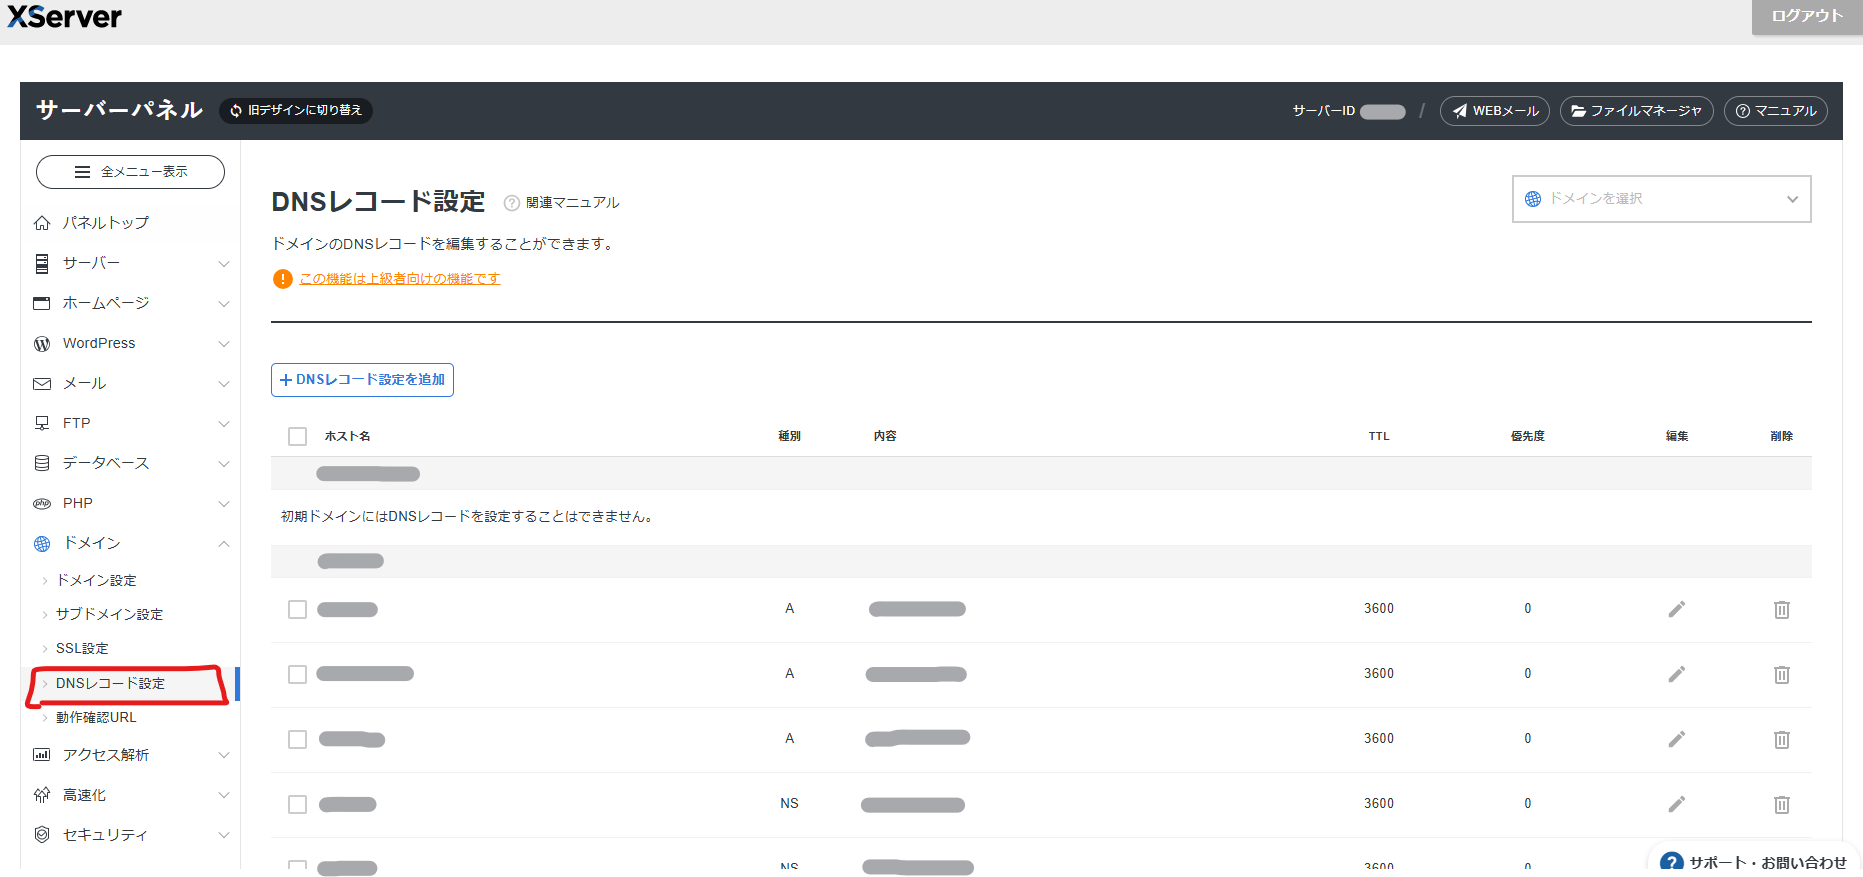The image size is (1863, 877).
Task: Open サブドメイン設定 submenu item
Action: 109,614
